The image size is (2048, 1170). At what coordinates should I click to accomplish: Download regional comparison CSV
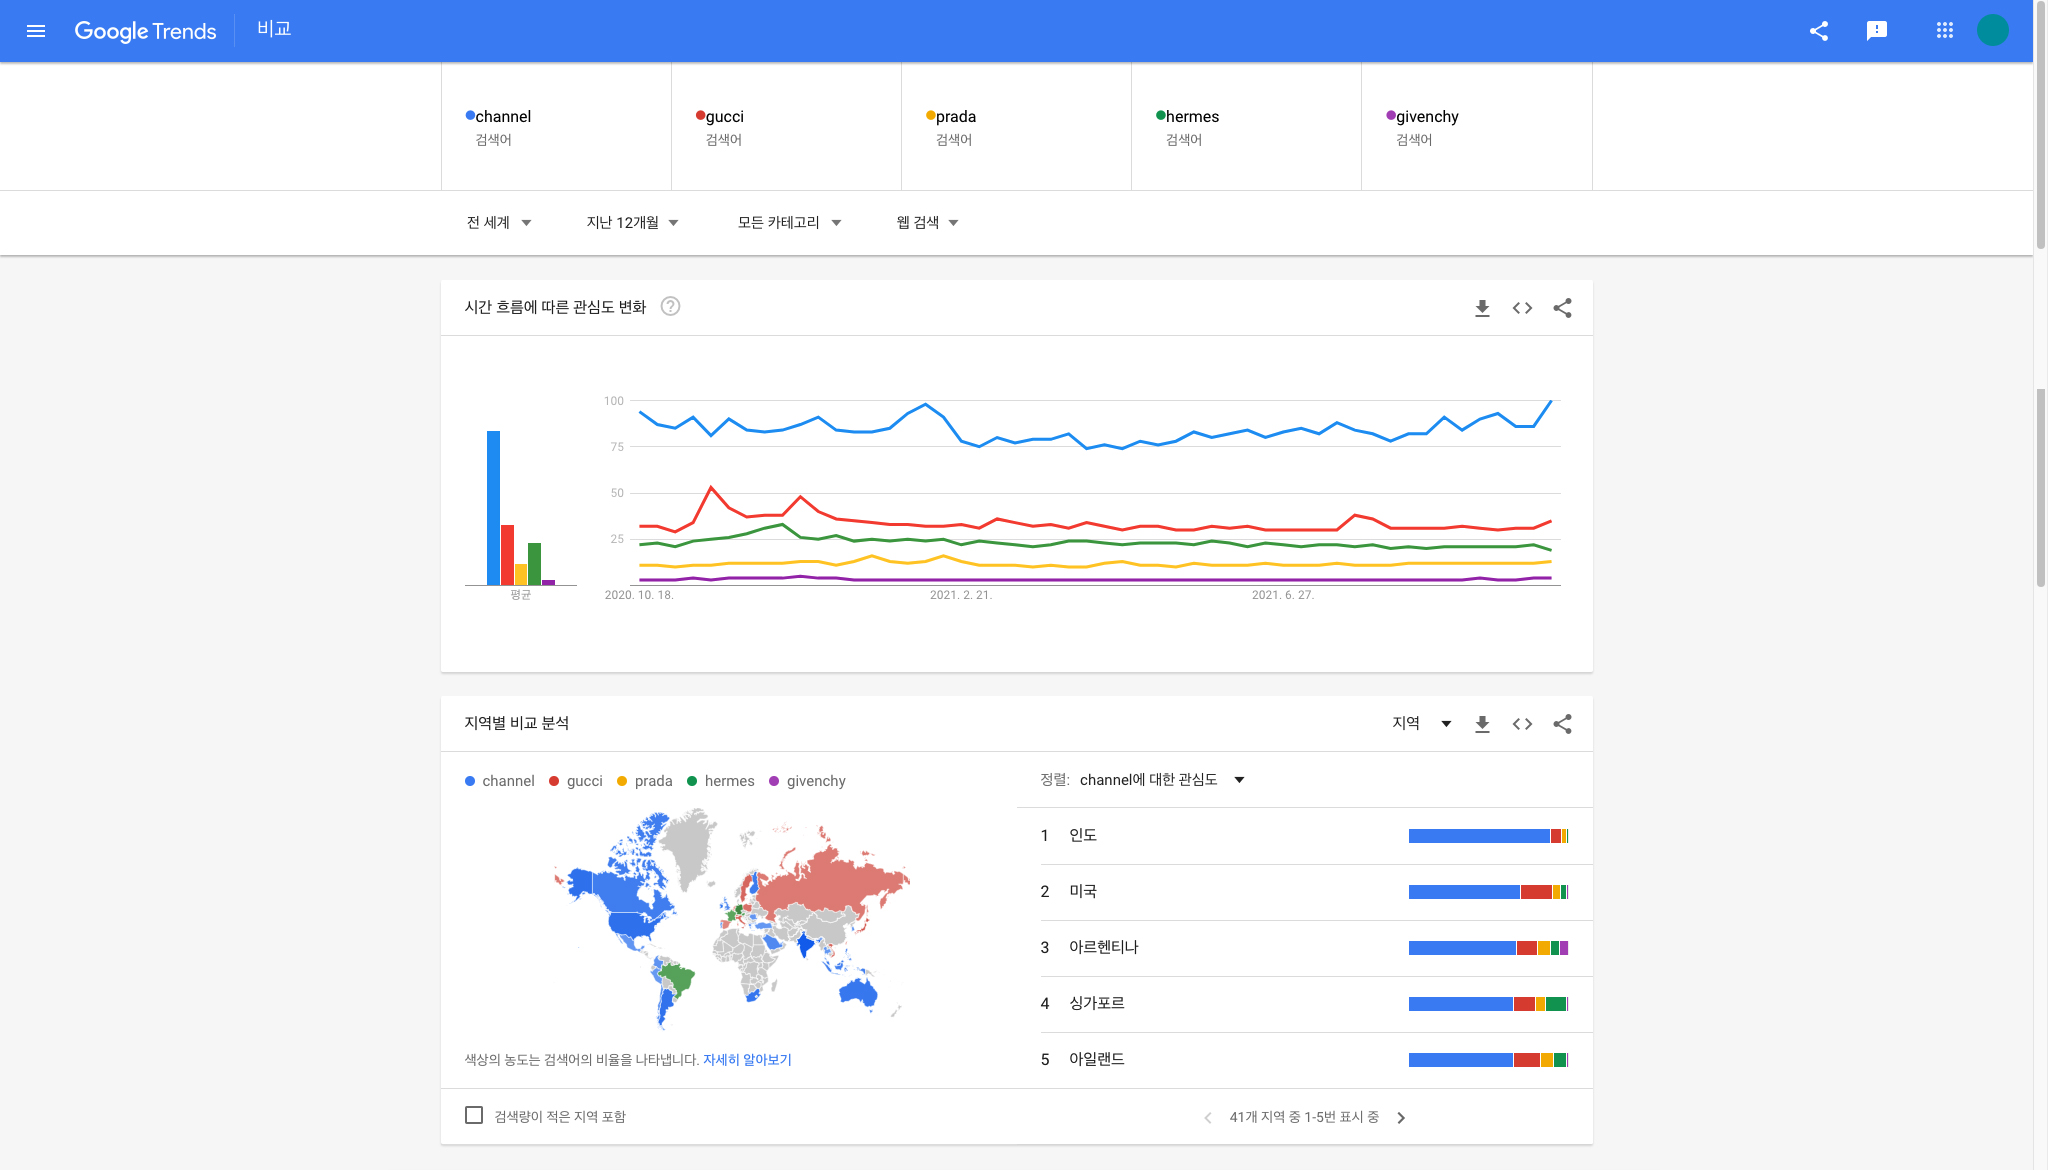click(1482, 724)
